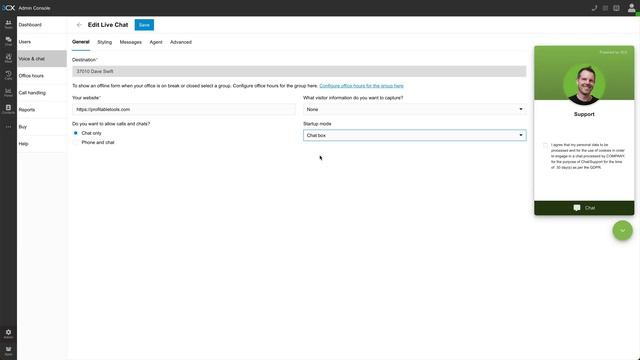This screenshot has height=360, width=640.
Task: Click the Admin Console title text
Action: tap(34, 8)
